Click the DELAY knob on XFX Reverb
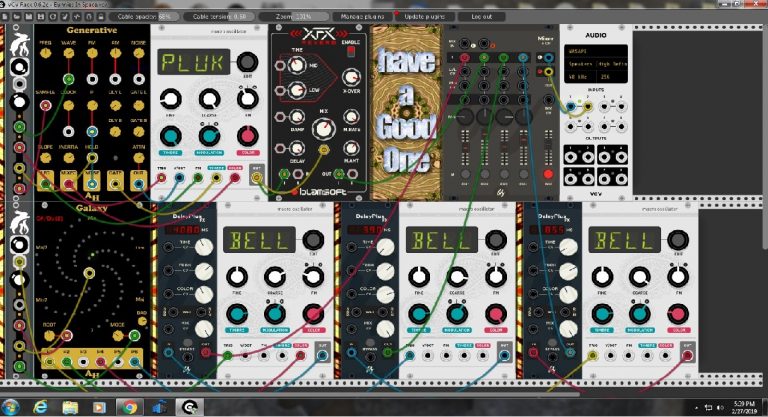 (296, 147)
